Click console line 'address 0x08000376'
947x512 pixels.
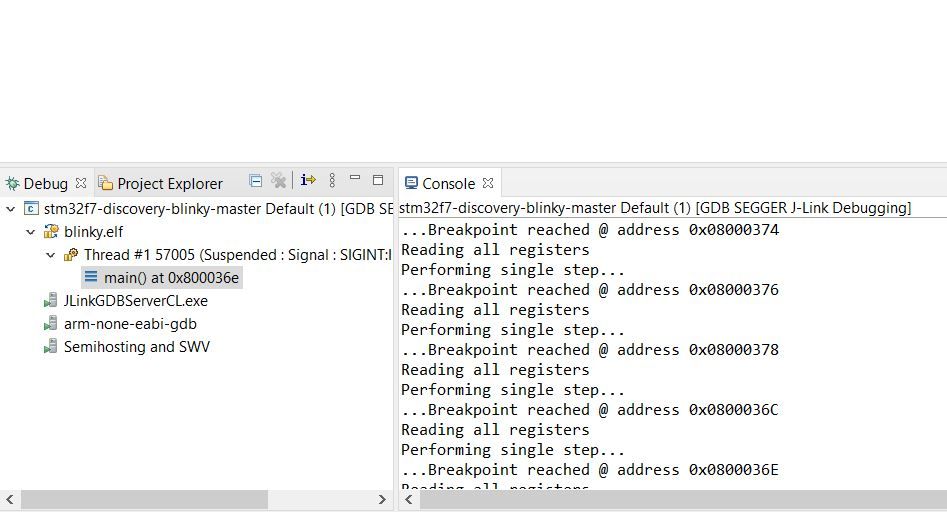tap(698, 290)
